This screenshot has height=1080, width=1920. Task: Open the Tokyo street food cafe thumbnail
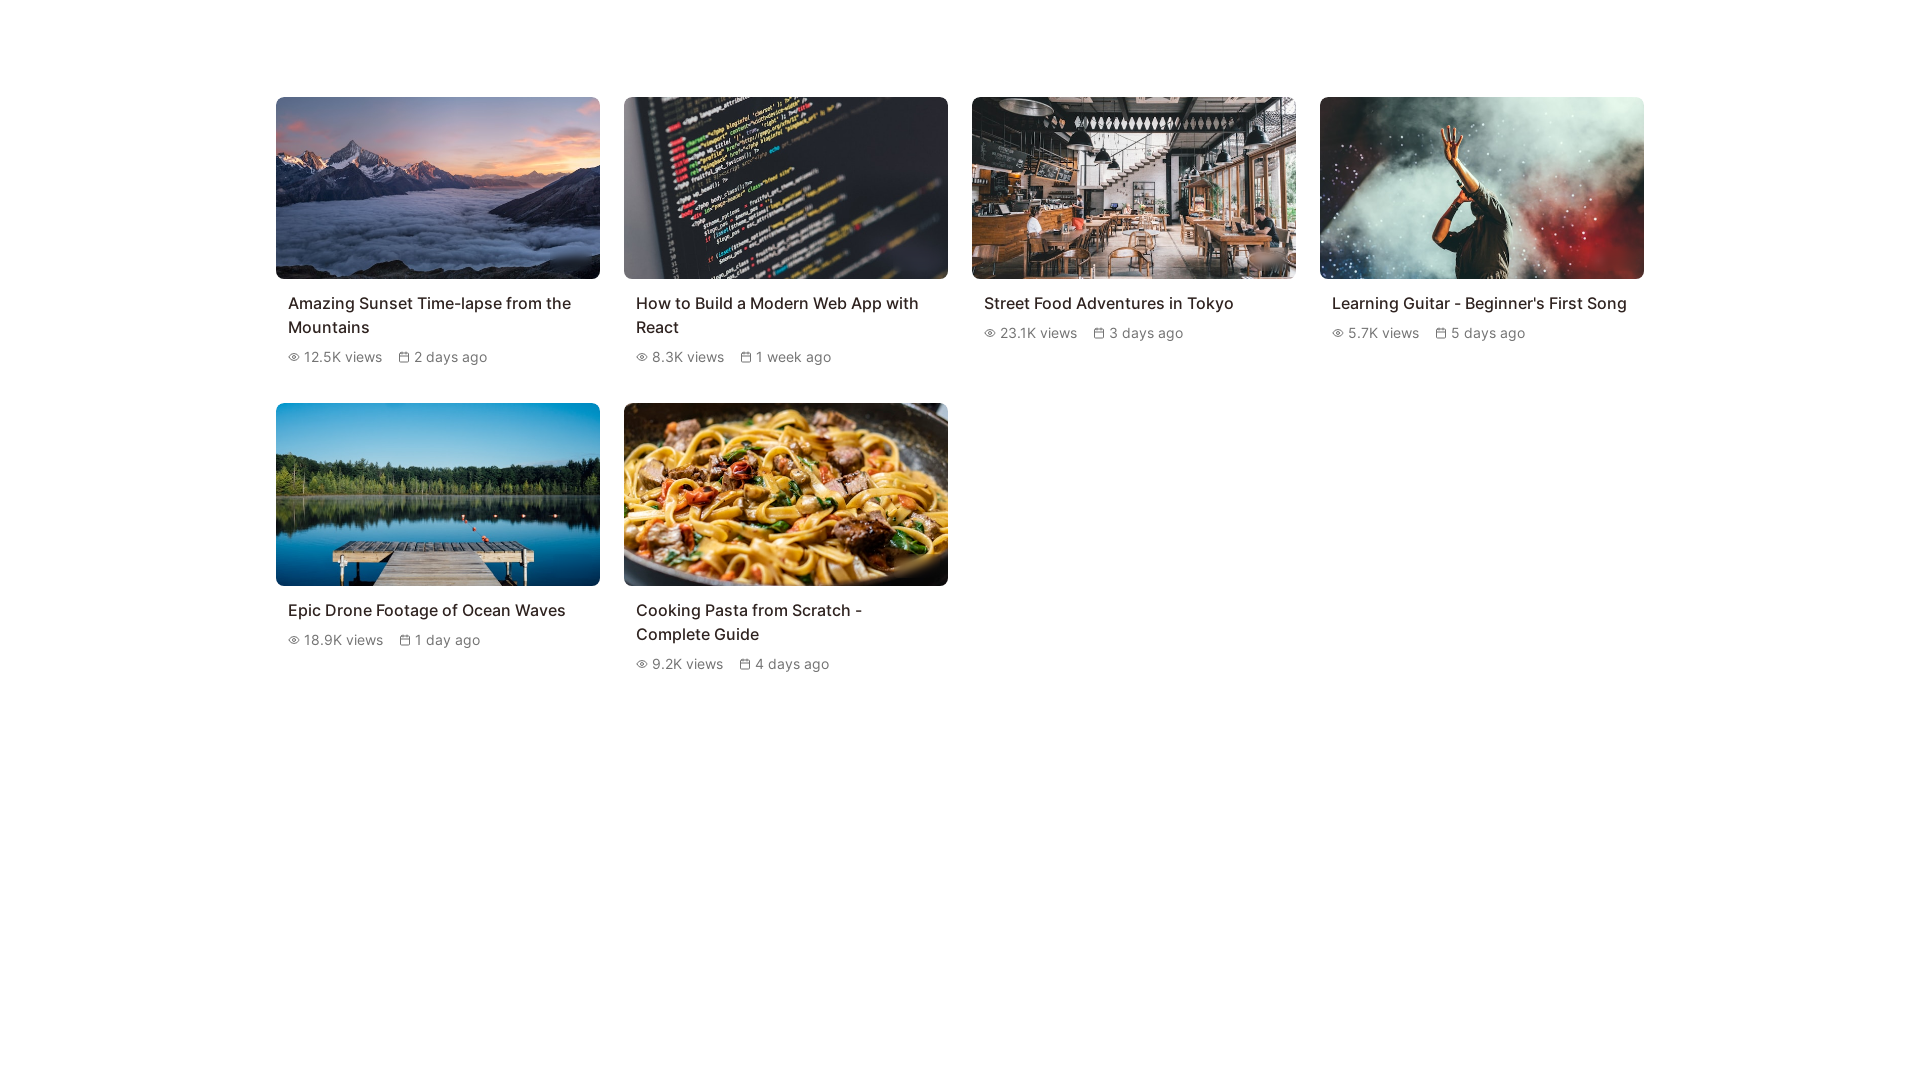click(1134, 188)
